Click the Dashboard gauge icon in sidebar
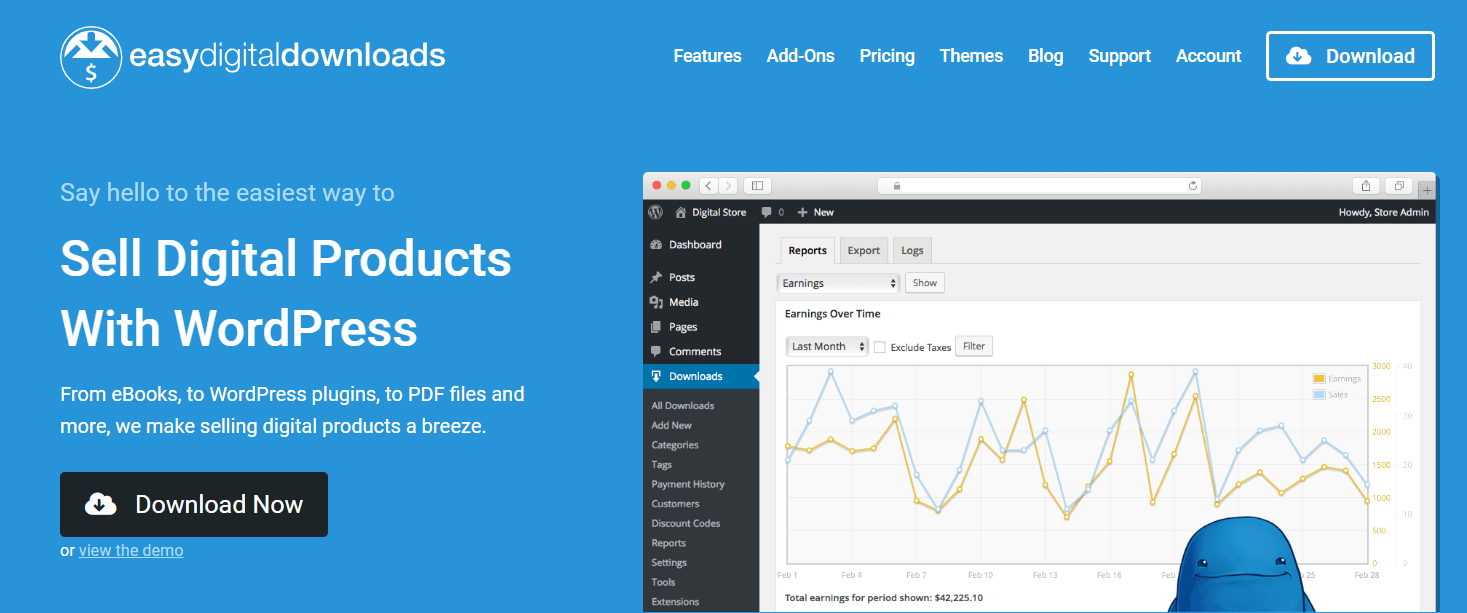Image resolution: width=1467 pixels, height=613 pixels. [656, 245]
